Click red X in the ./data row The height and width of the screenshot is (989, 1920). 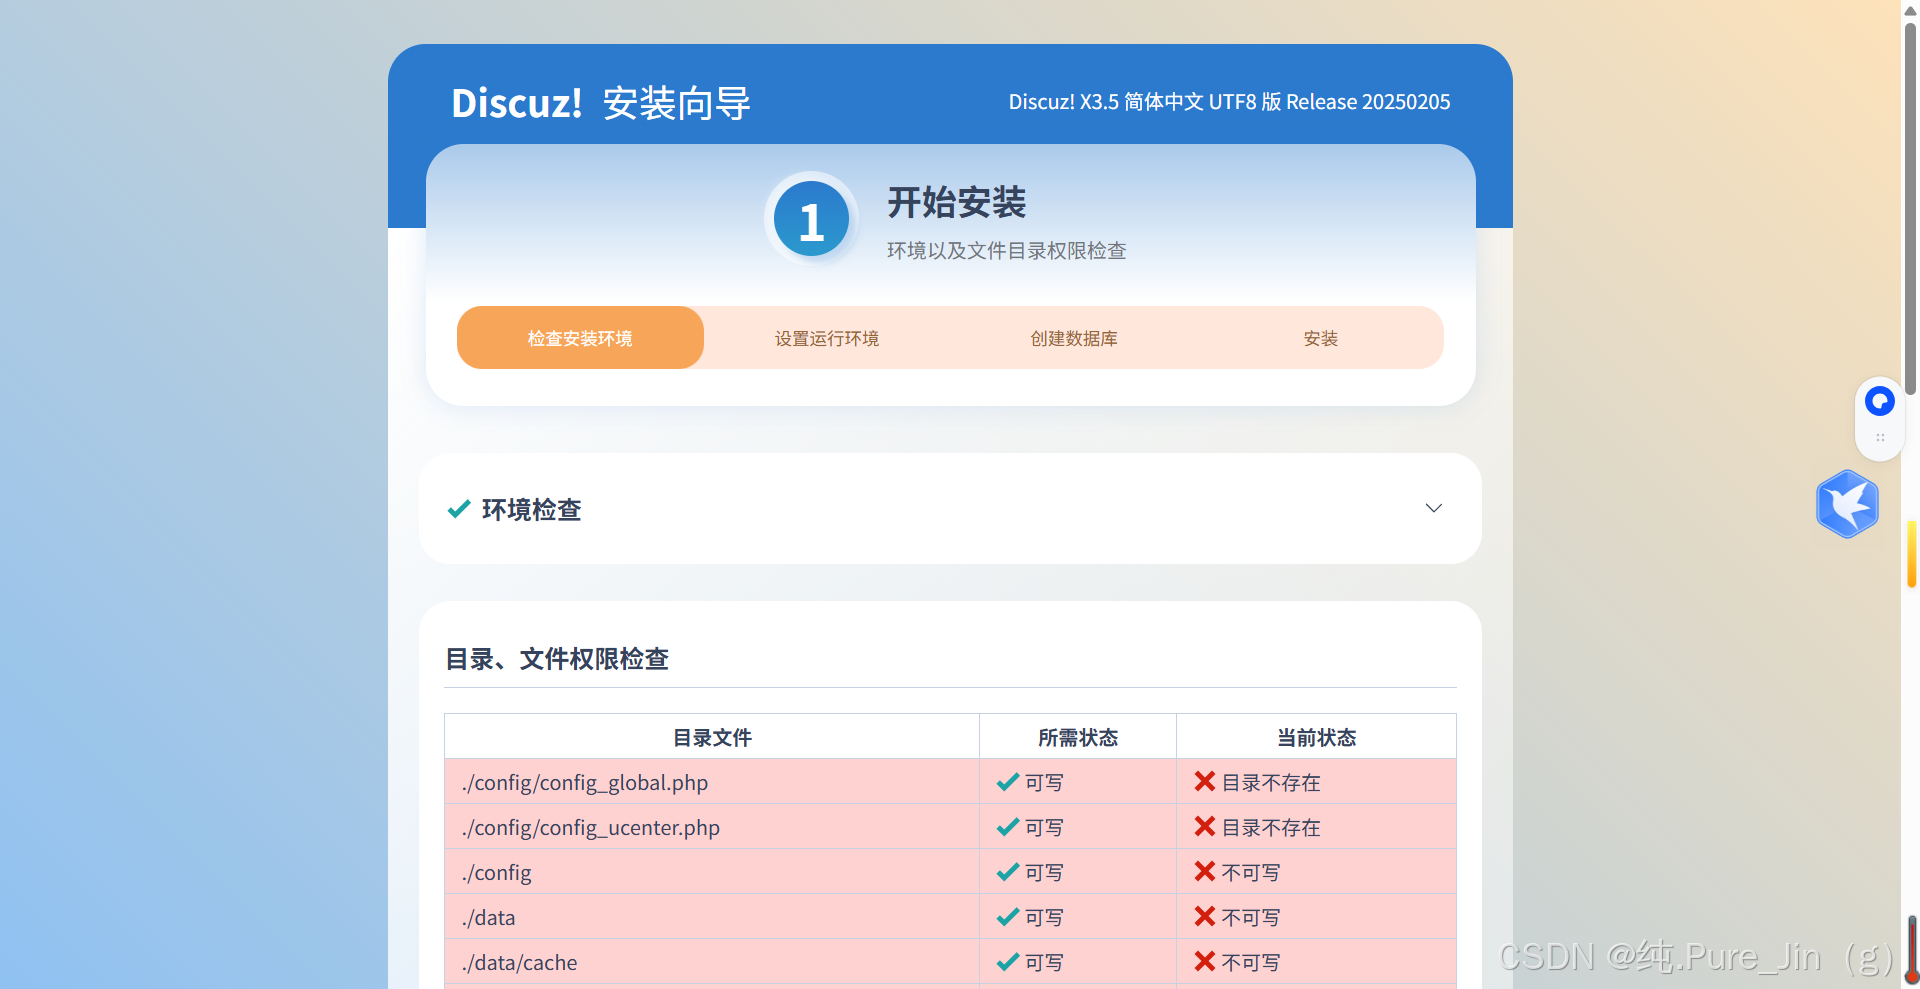click(1205, 916)
